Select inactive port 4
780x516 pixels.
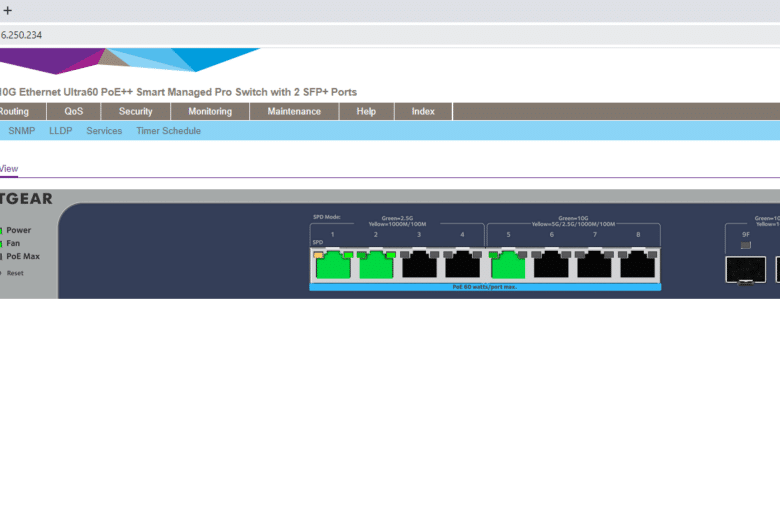pyautogui.click(x=463, y=265)
